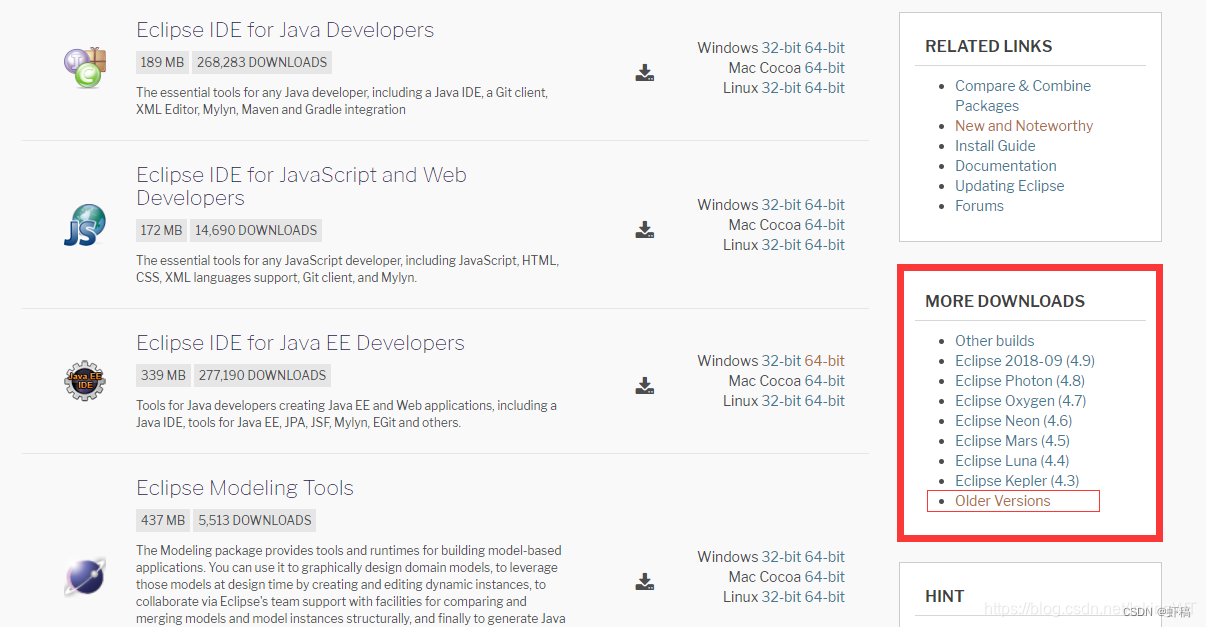Screen dimensions: 1206x627
Task: Click download icon for Eclipse IDE for Java EE Developers
Action: tap(645, 385)
